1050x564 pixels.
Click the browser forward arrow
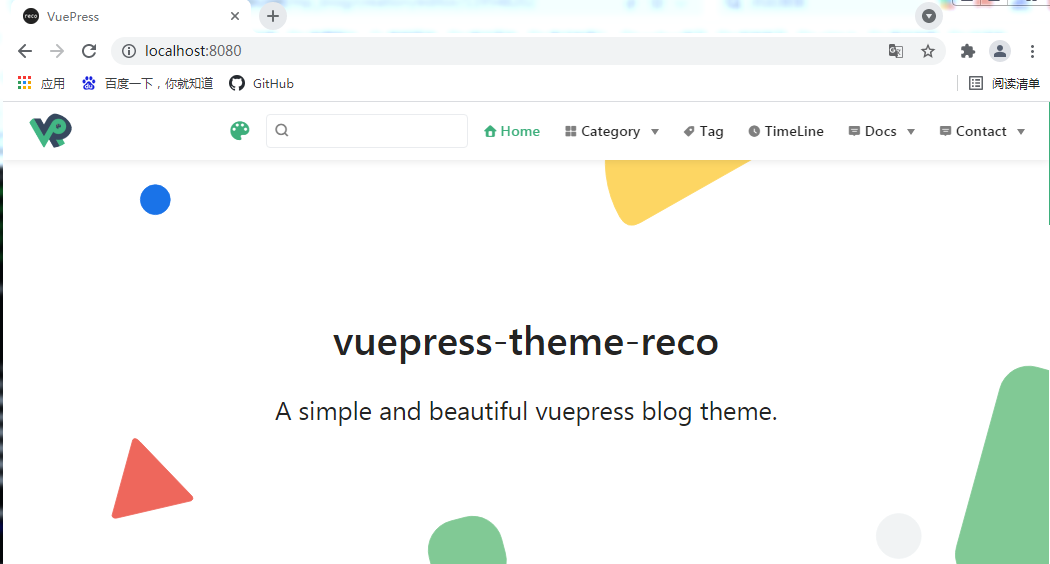coord(57,51)
